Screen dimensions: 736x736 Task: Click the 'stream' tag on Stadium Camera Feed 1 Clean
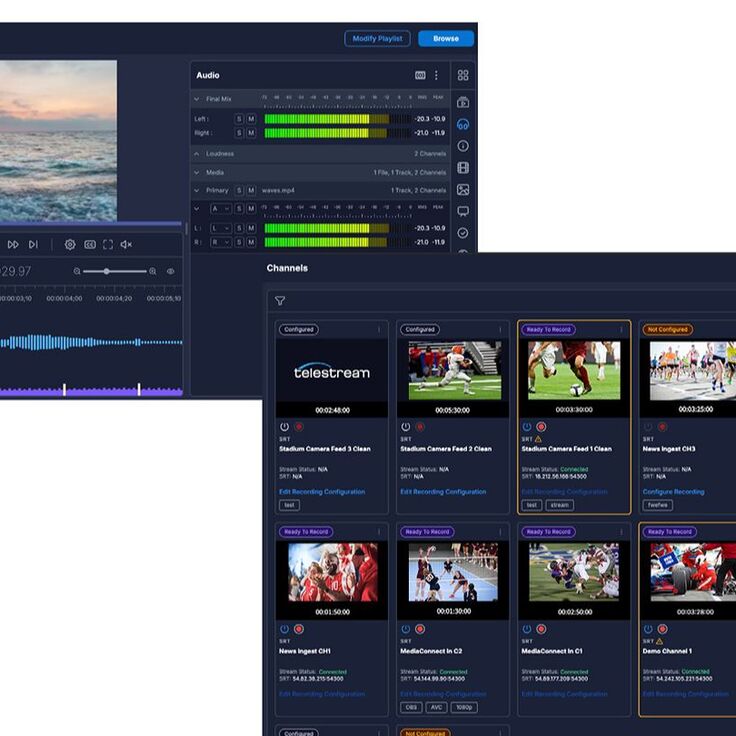(560, 506)
